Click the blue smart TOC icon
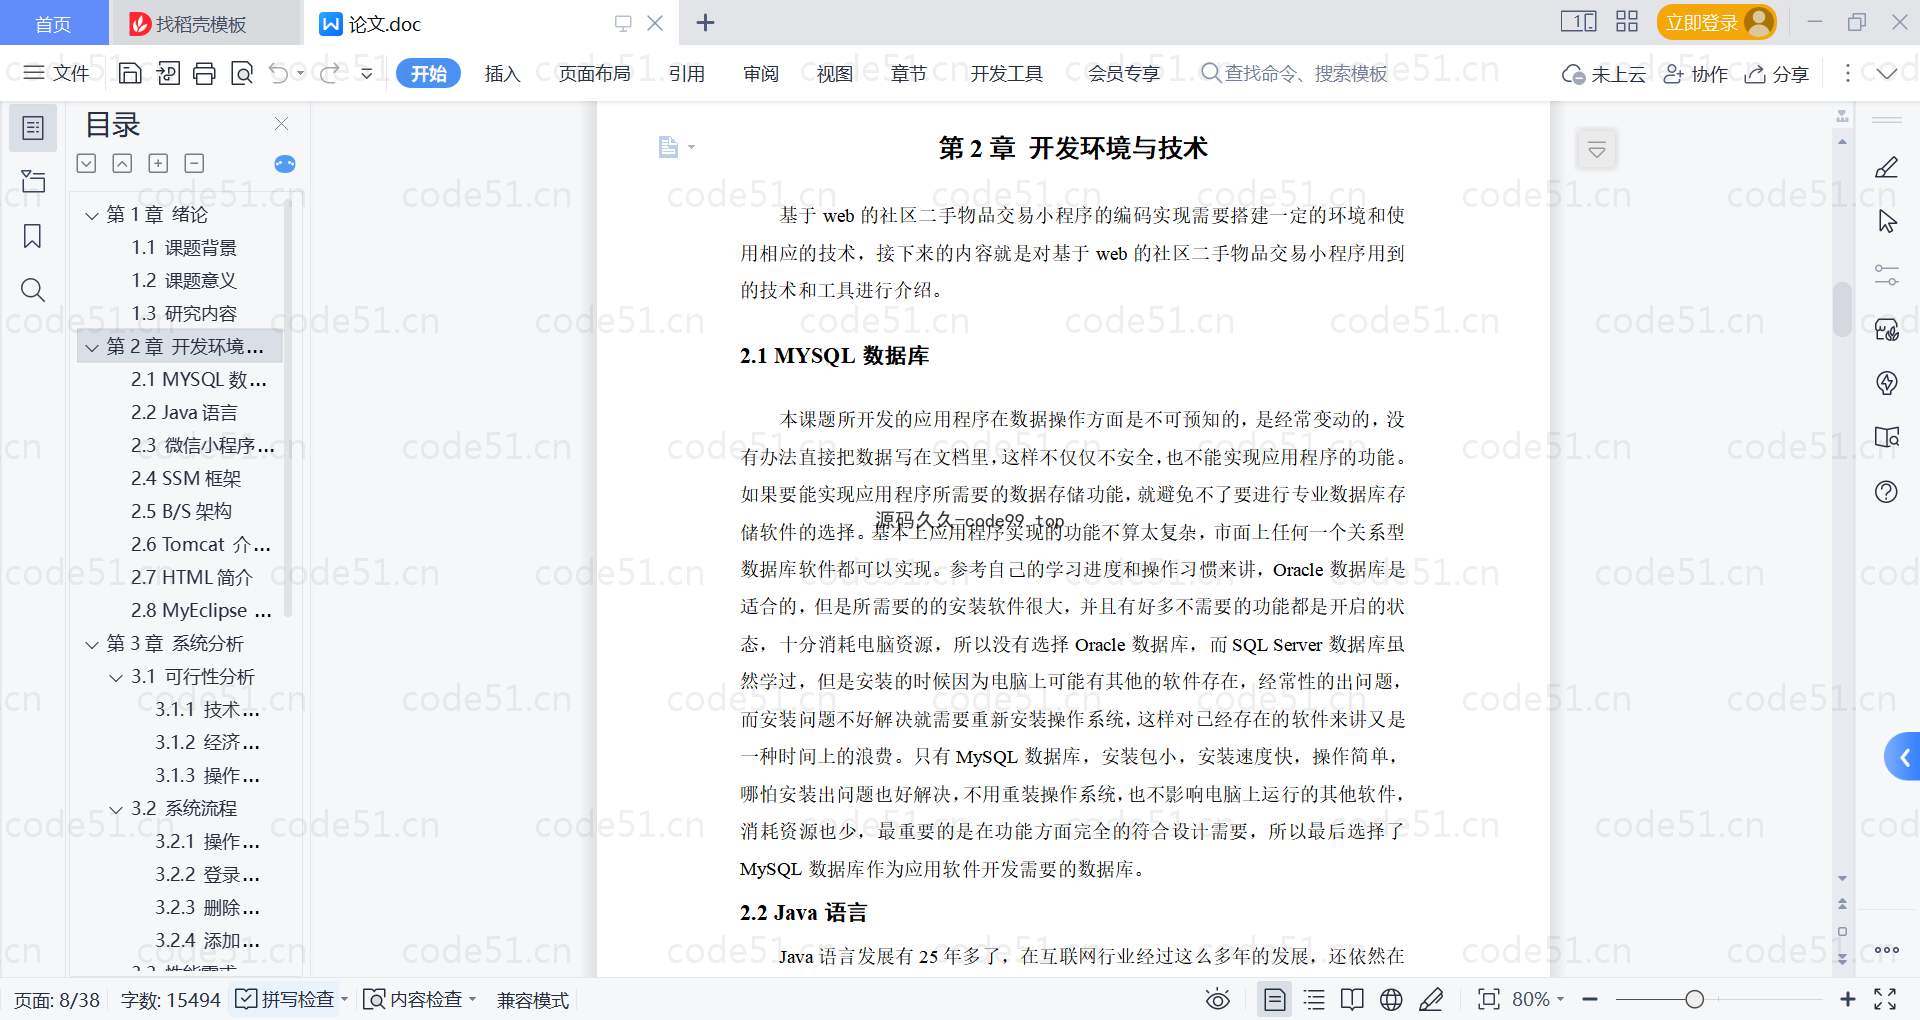Viewport: 1920px width, 1020px height. coord(285,164)
